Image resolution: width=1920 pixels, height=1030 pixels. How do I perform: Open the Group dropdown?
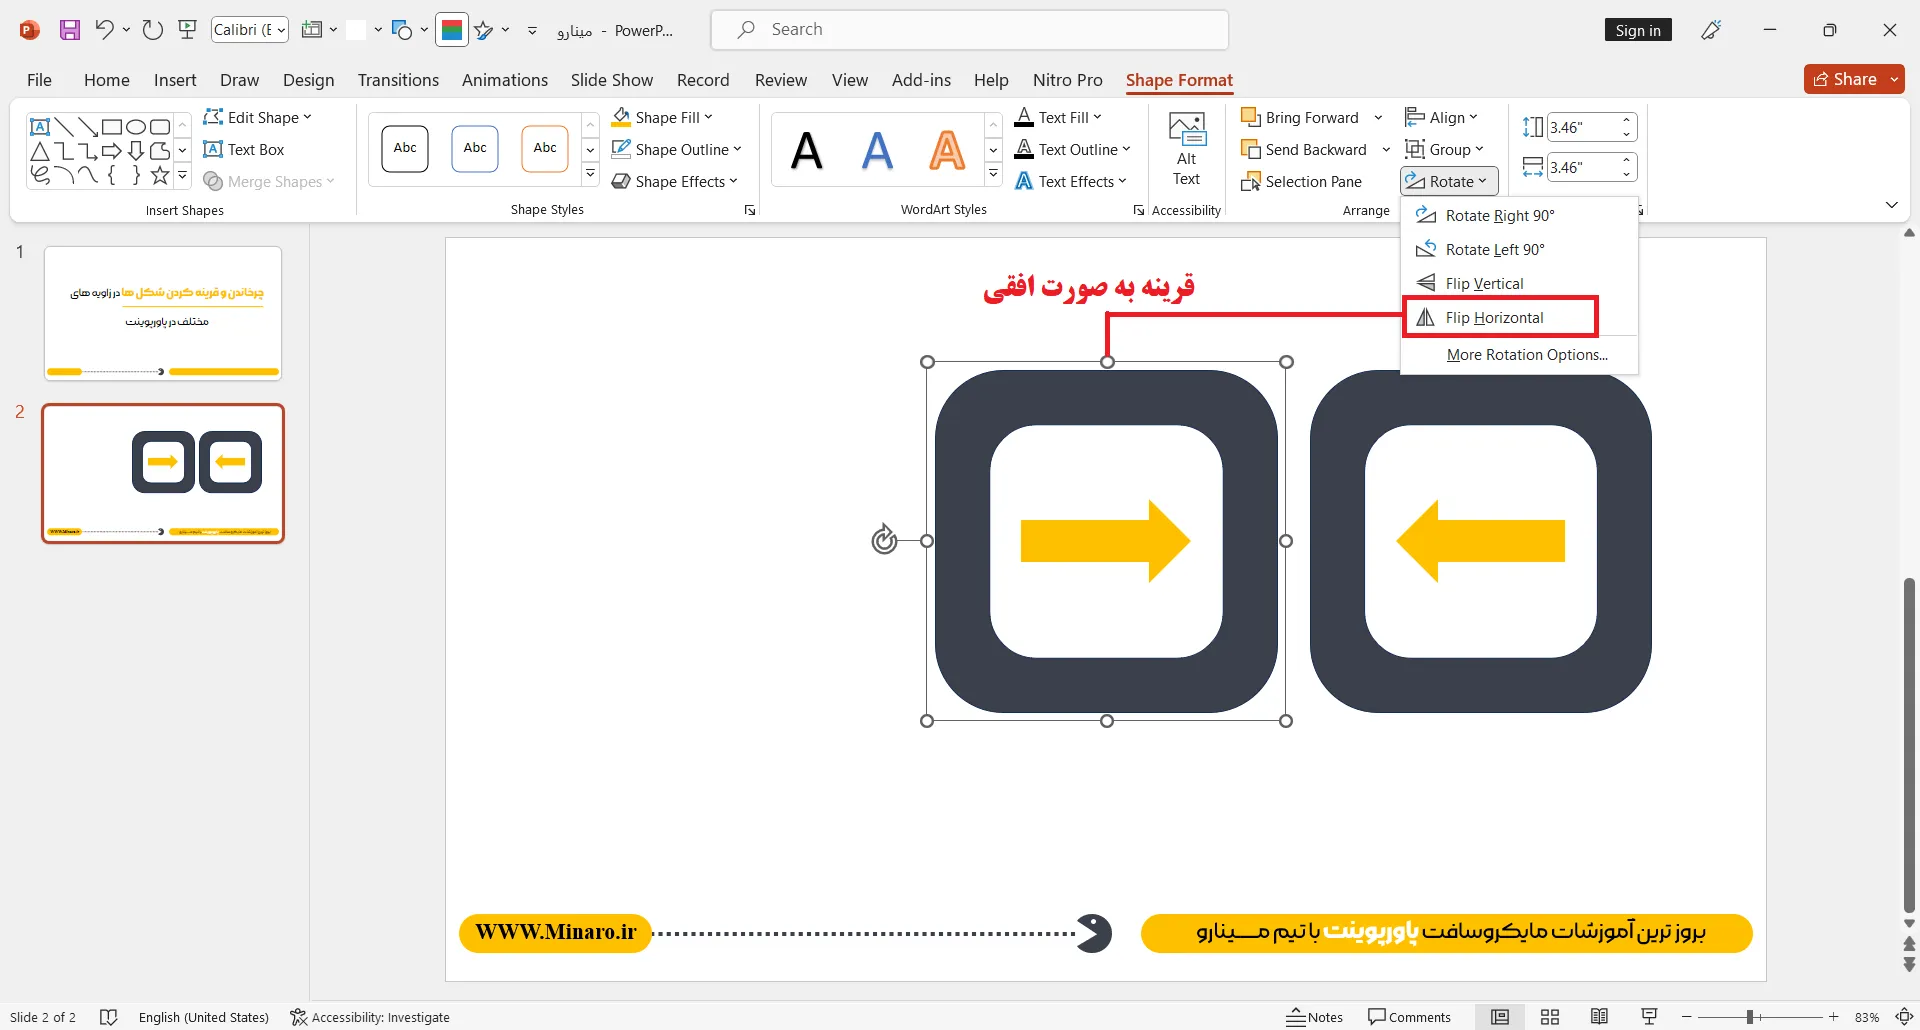(x=1444, y=149)
